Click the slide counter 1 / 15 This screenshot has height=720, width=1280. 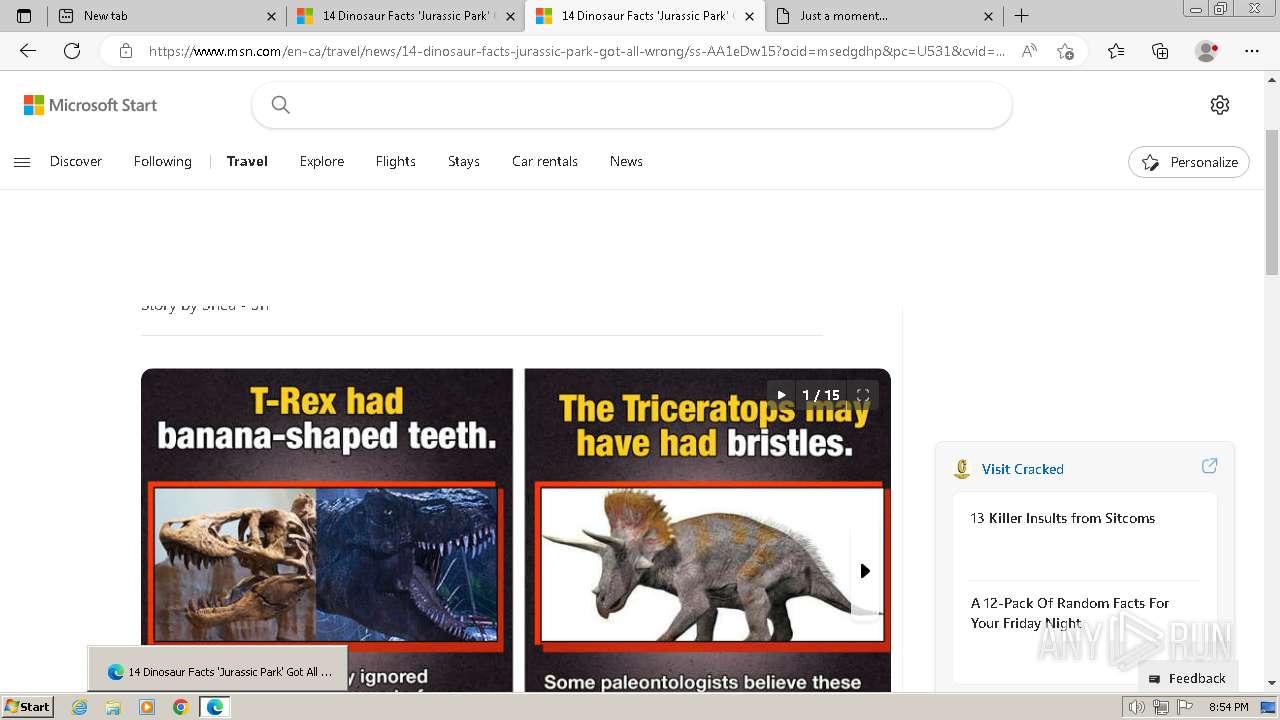coord(821,395)
